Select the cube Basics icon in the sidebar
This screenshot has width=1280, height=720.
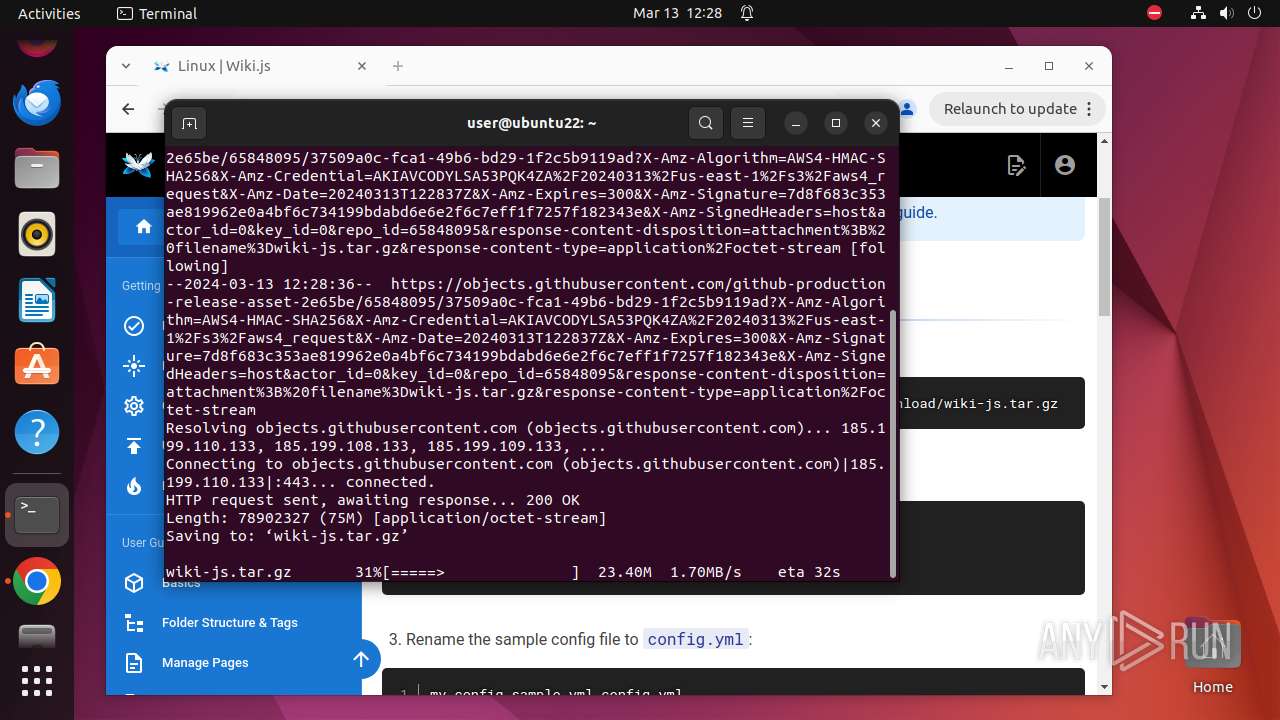(134, 583)
